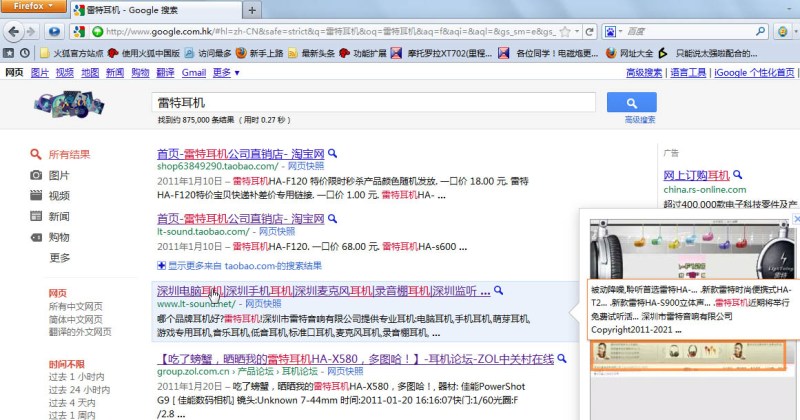The height and width of the screenshot is (420, 800).
Task: Click the green site identity icon
Action: [97, 32]
